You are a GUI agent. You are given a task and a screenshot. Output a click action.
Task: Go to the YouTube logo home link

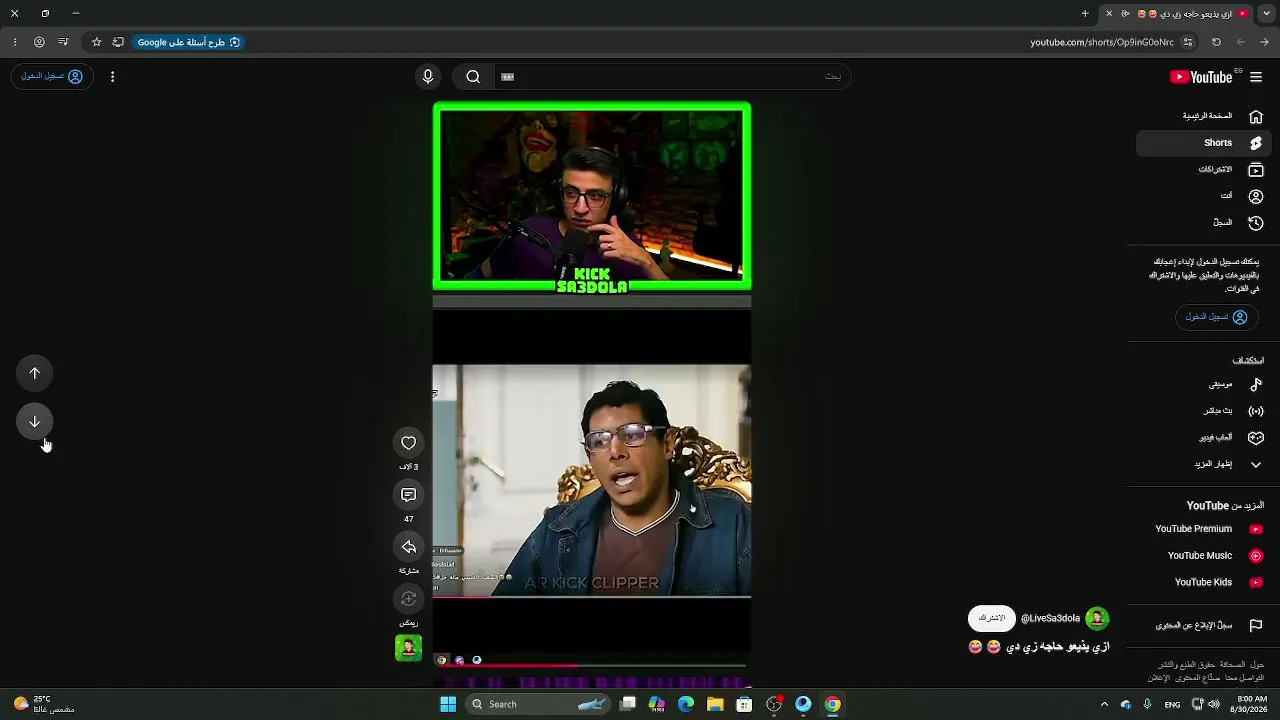(x=1202, y=77)
